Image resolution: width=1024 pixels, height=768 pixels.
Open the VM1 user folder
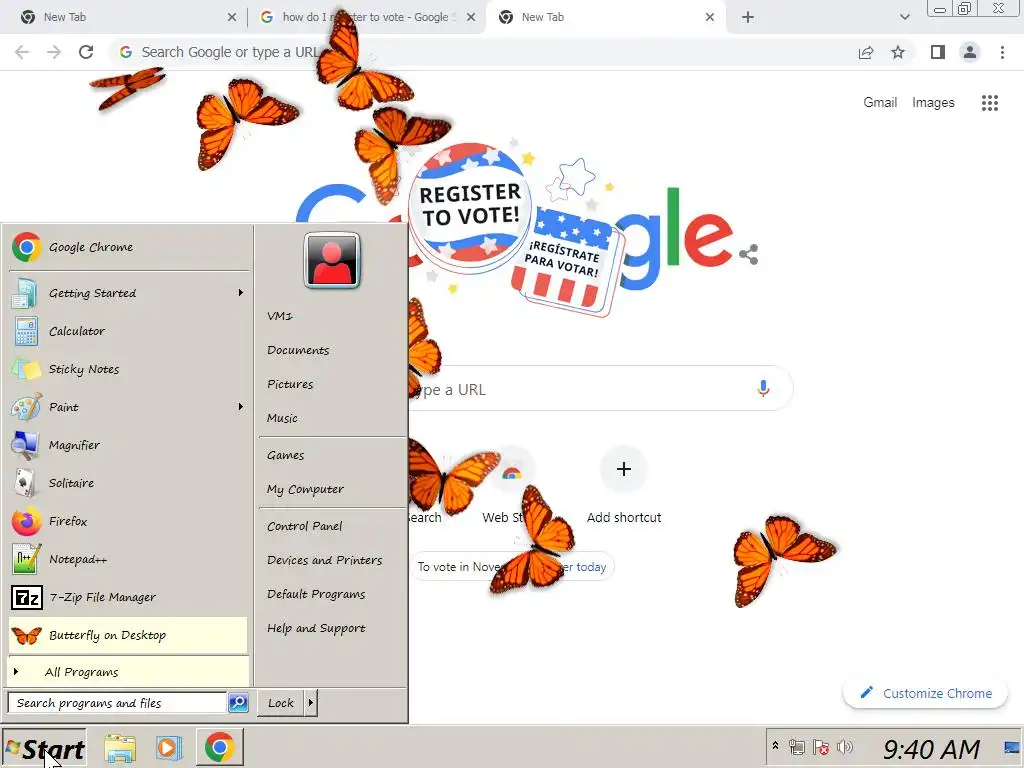point(280,316)
